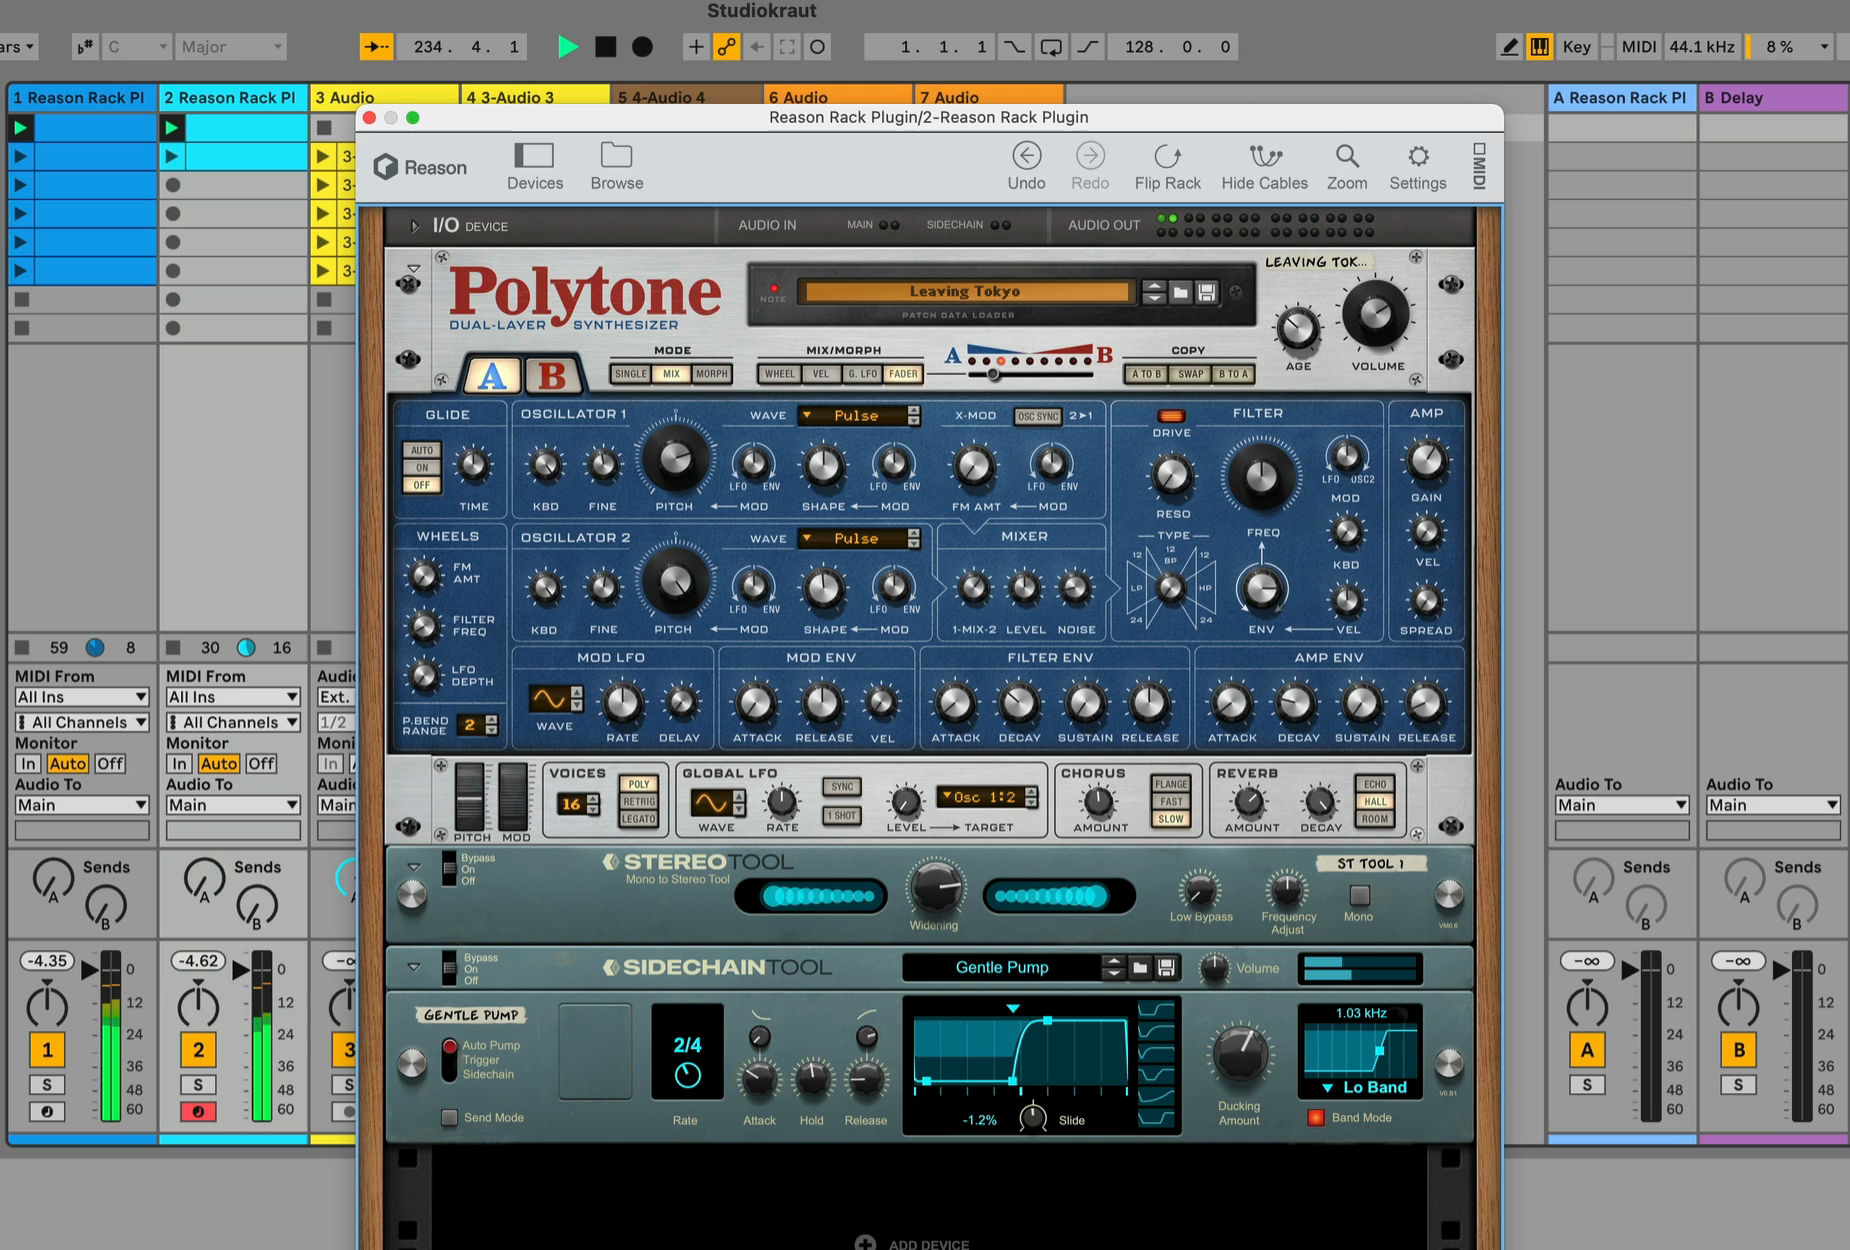Screen dimensions: 1850x1250
Task: Open the scale mode Major dropdown
Action: coord(231,47)
